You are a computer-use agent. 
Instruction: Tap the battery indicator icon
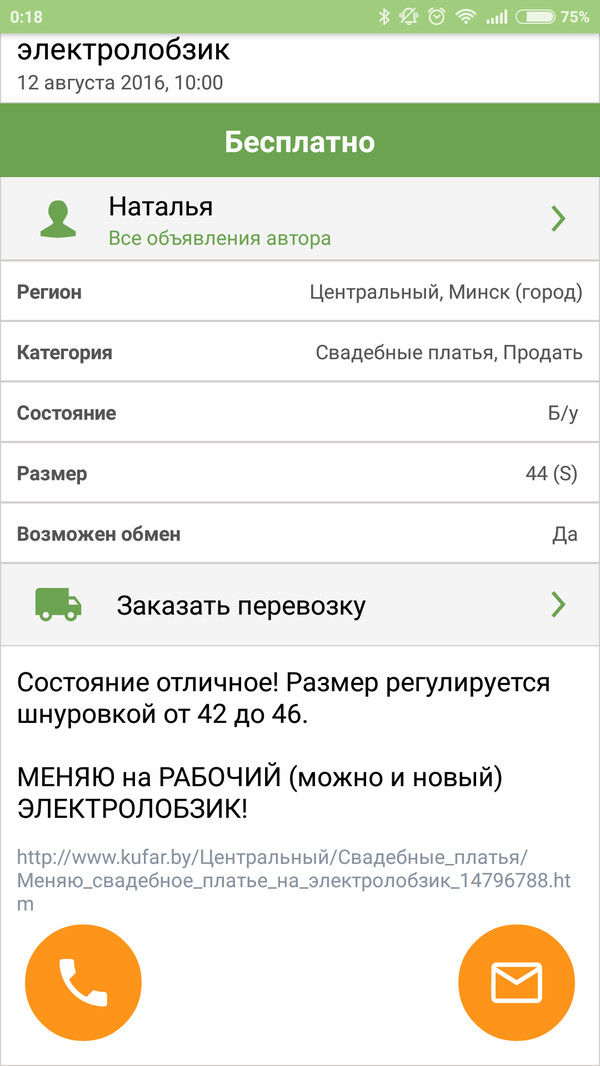click(x=538, y=17)
